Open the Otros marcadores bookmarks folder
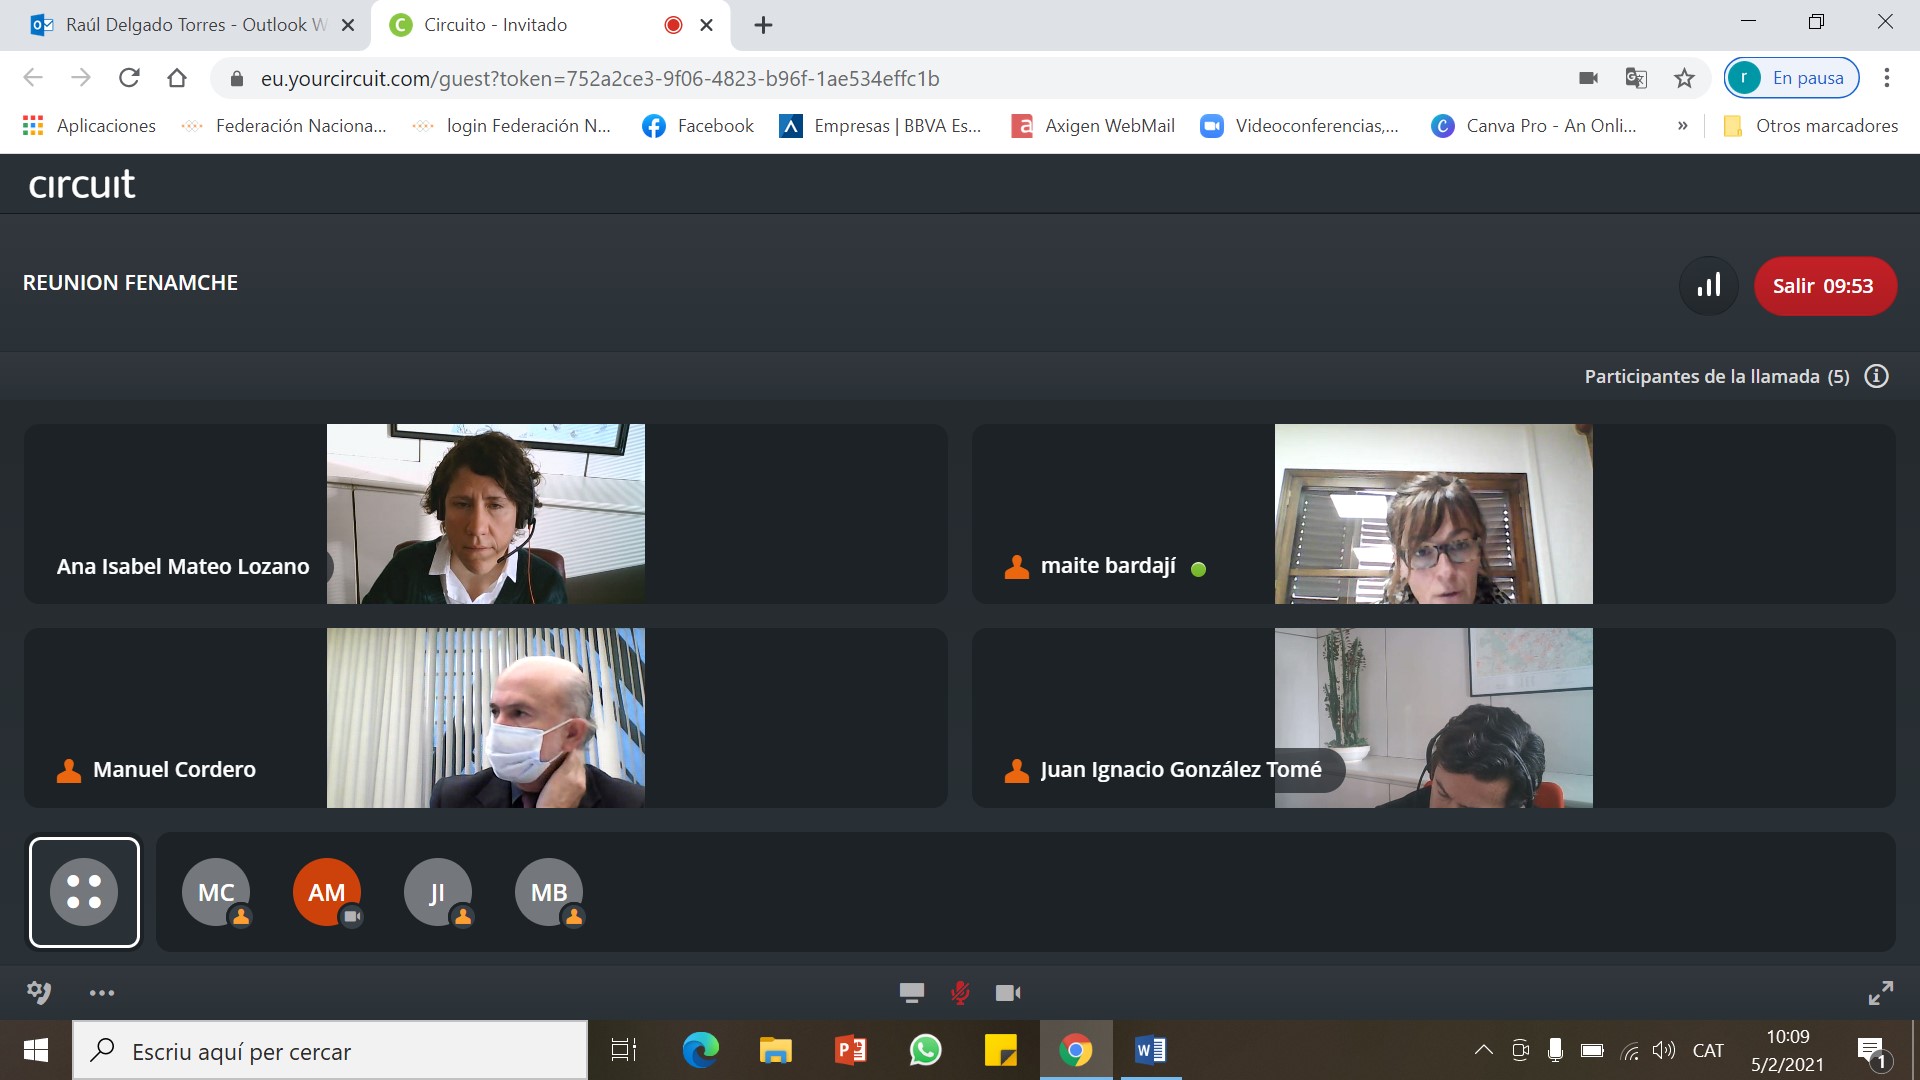Screen dimensions: 1920x1080 pyautogui.click(x=1810, y=126)
